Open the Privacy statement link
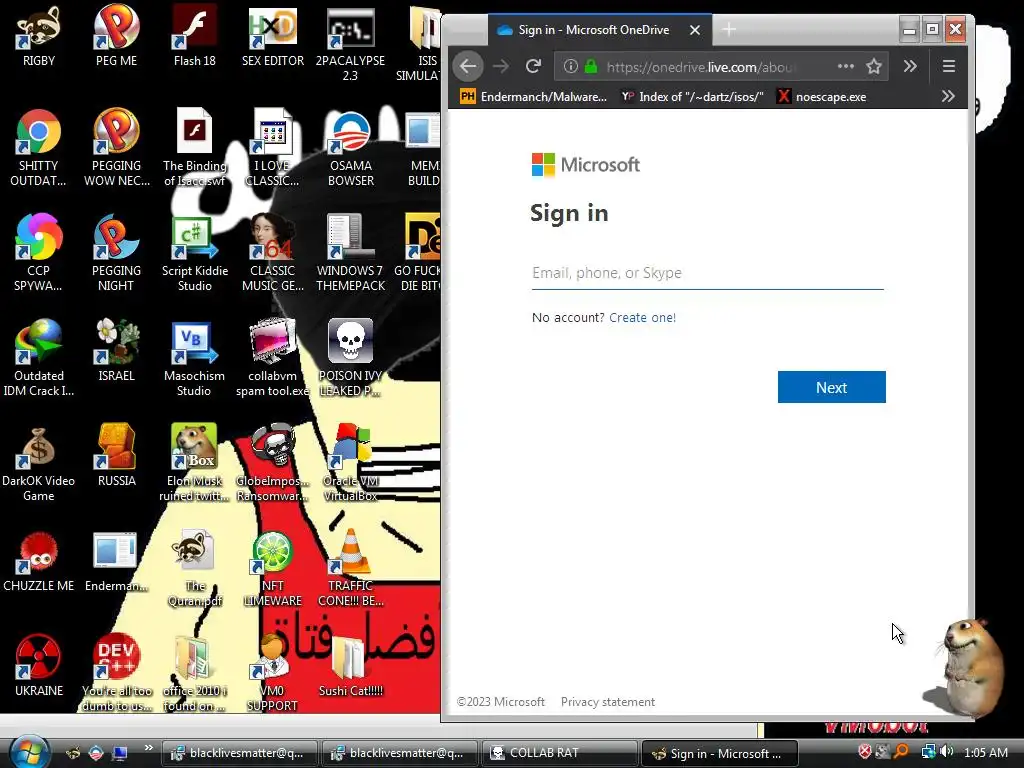 pyautogui.click(x=607, y=701)
